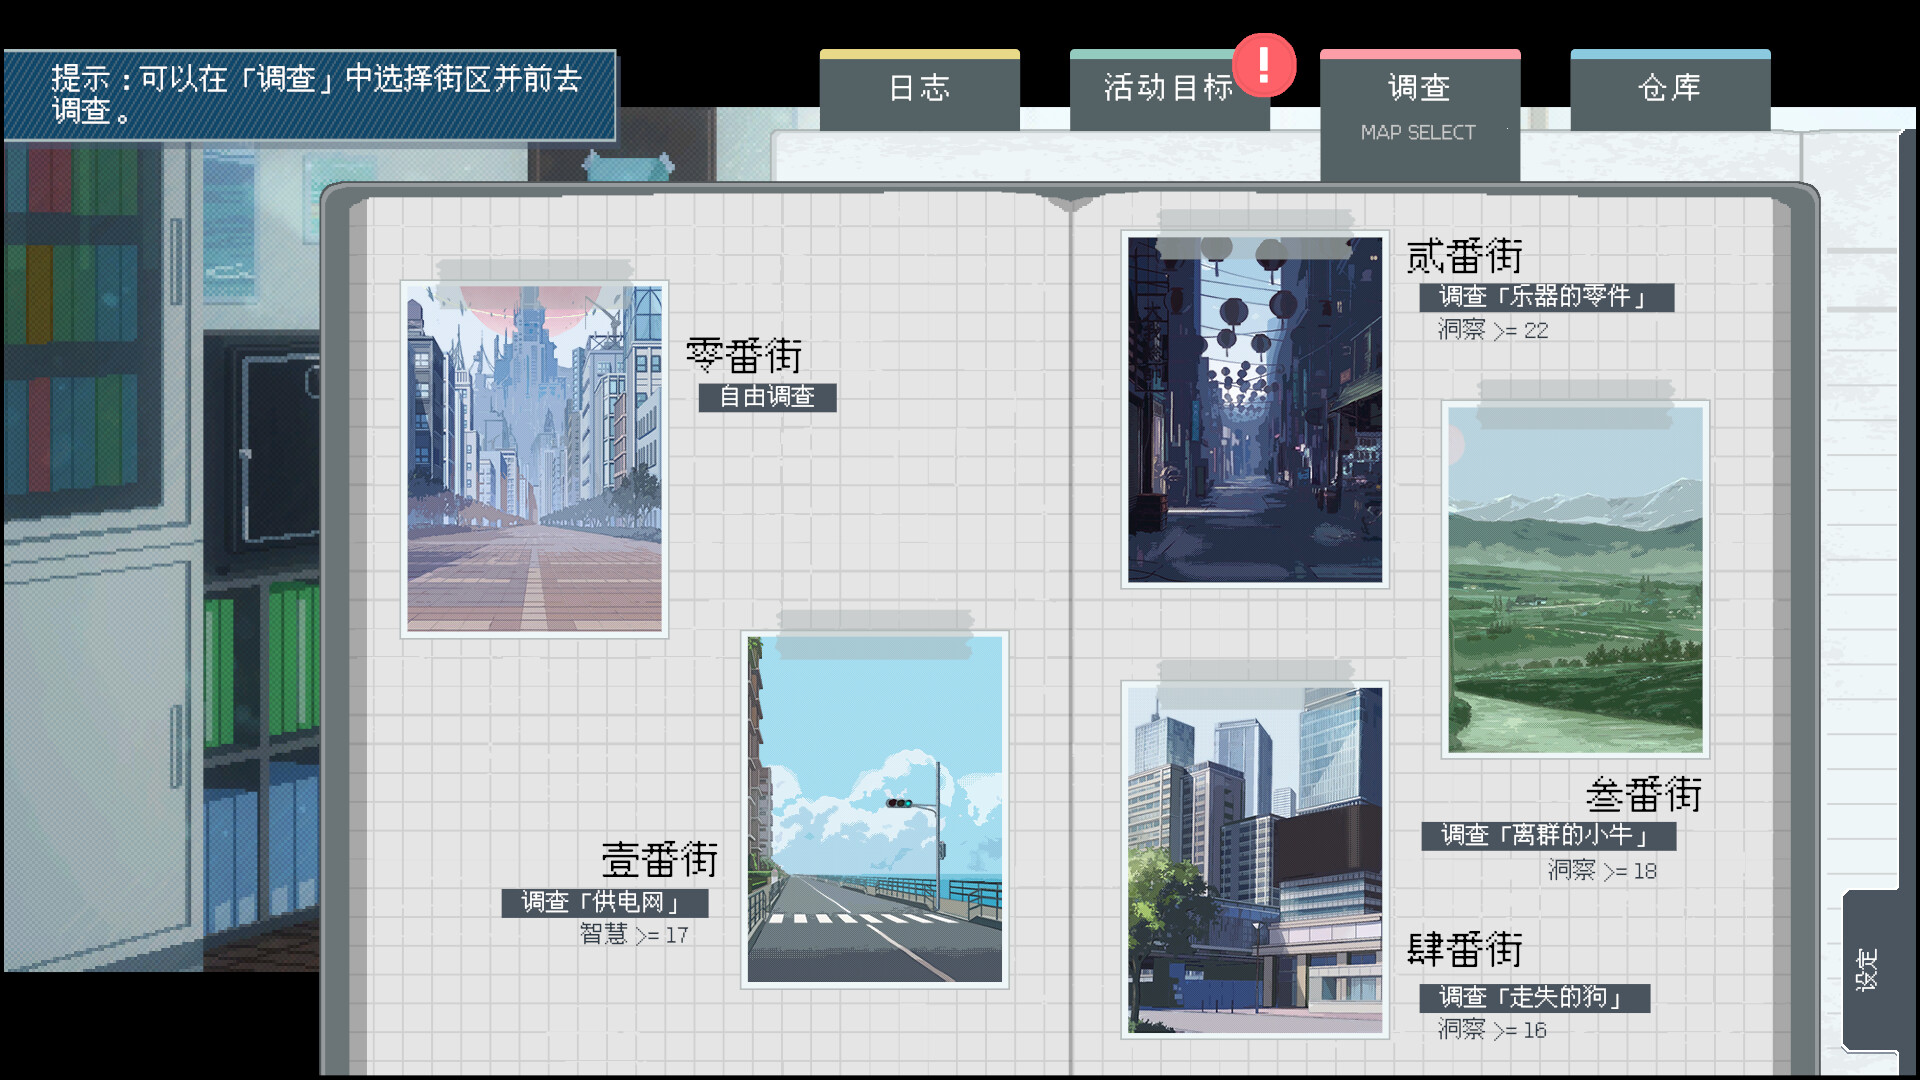The width and height of the screenshot is (1920, 1080).
Task: Click the 调查「供电网」 button
Action: [x=604, y=903]
